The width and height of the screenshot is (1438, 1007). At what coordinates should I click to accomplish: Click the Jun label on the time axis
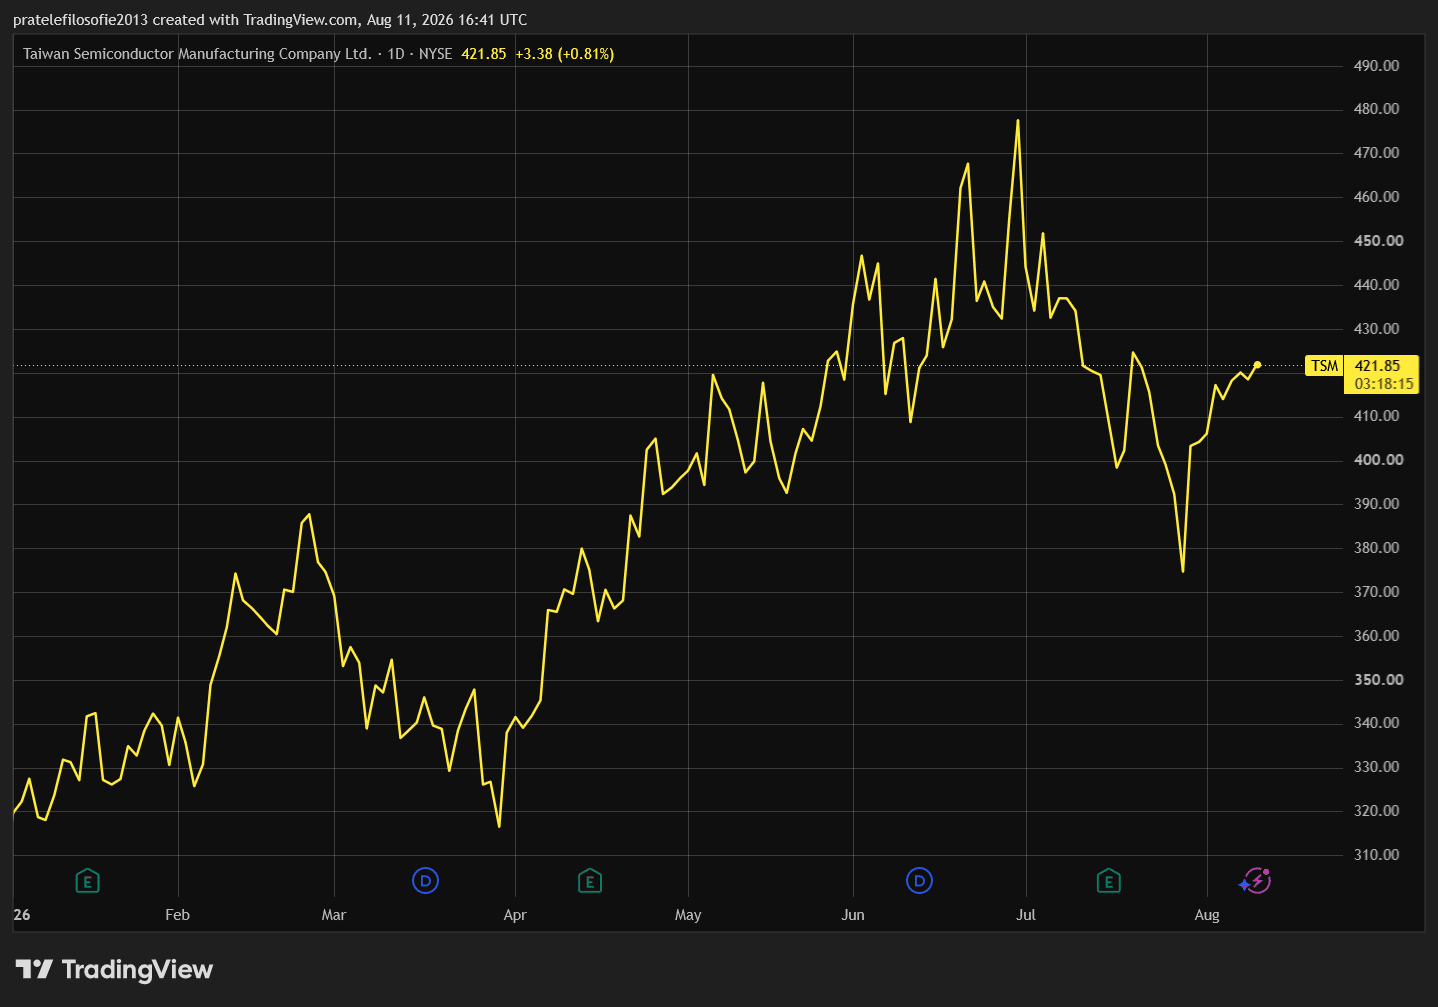point(853,915)
